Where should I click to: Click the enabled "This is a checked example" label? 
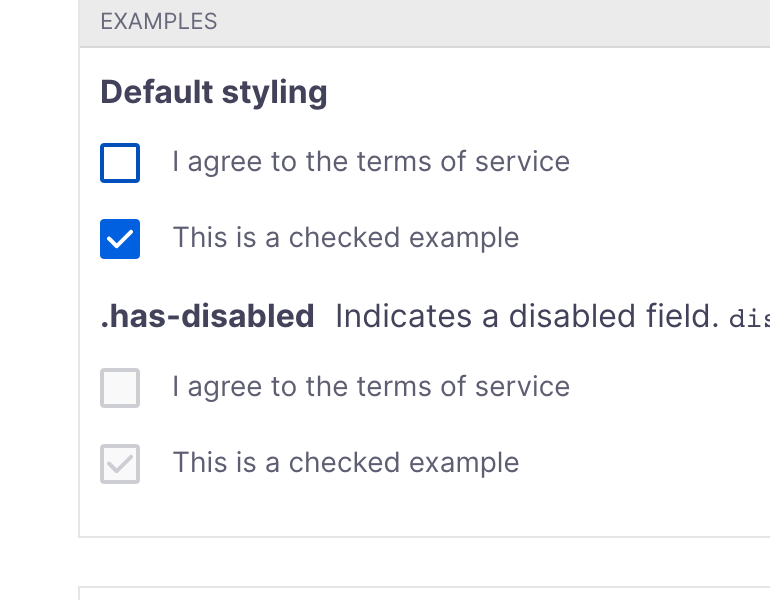[345, 238]
